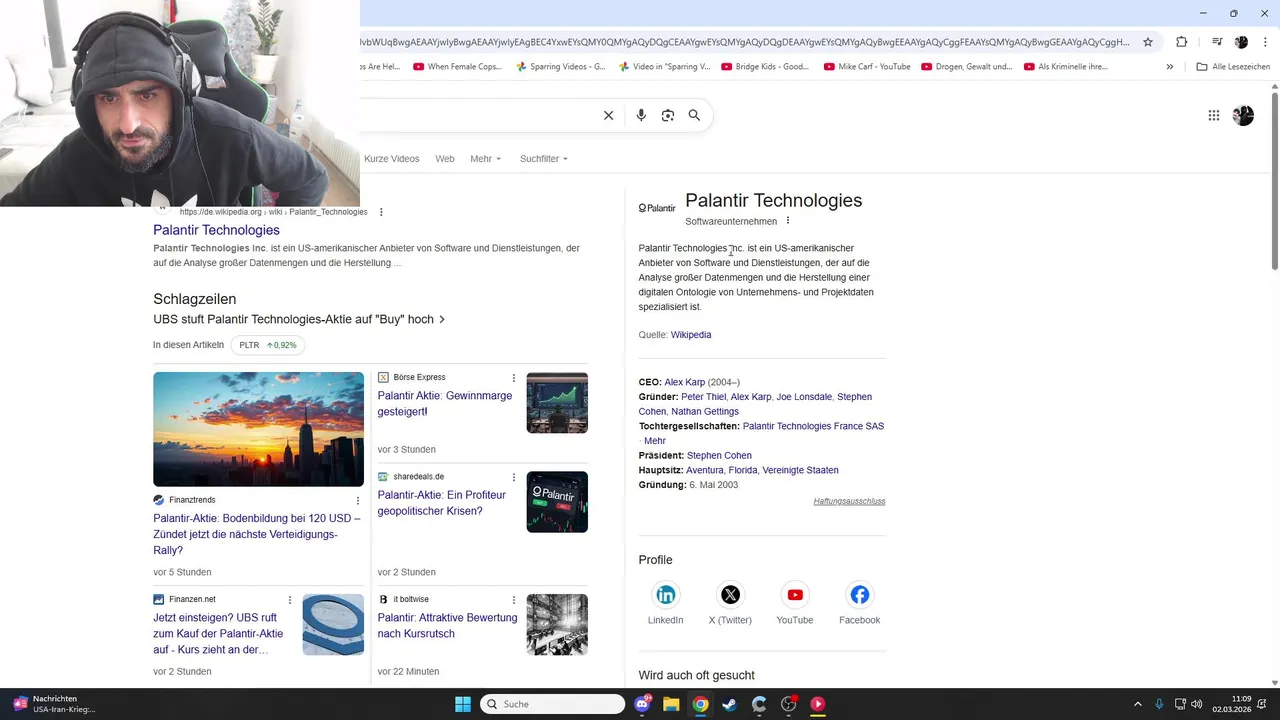Open the Google account avatar on the page
The width and height of the screenshot is (1280, 720).
point(1243,115)
